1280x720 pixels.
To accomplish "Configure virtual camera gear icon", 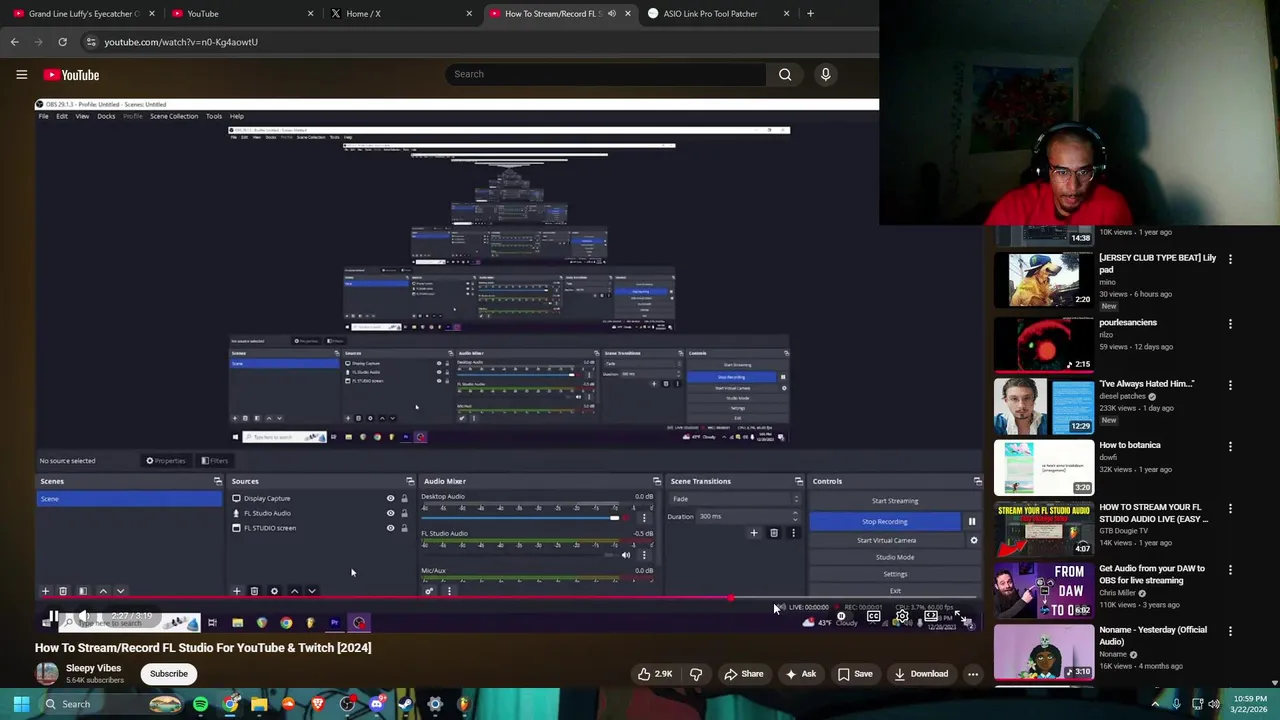I will [x=973, y=540].
